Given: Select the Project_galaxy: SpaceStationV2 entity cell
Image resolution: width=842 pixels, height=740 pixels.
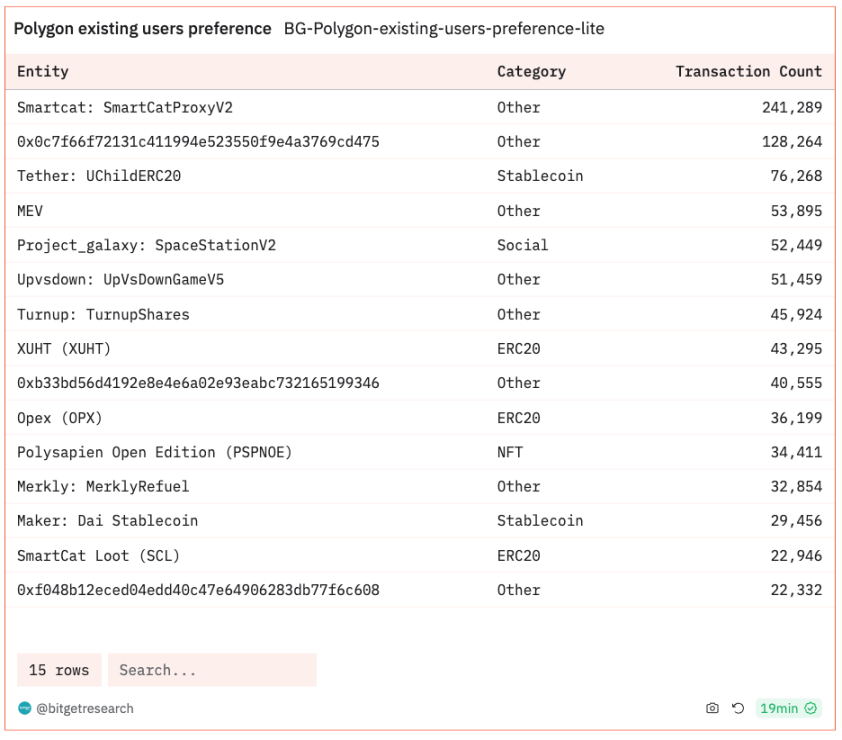Looking at the screenshot, I should (146, 245).
